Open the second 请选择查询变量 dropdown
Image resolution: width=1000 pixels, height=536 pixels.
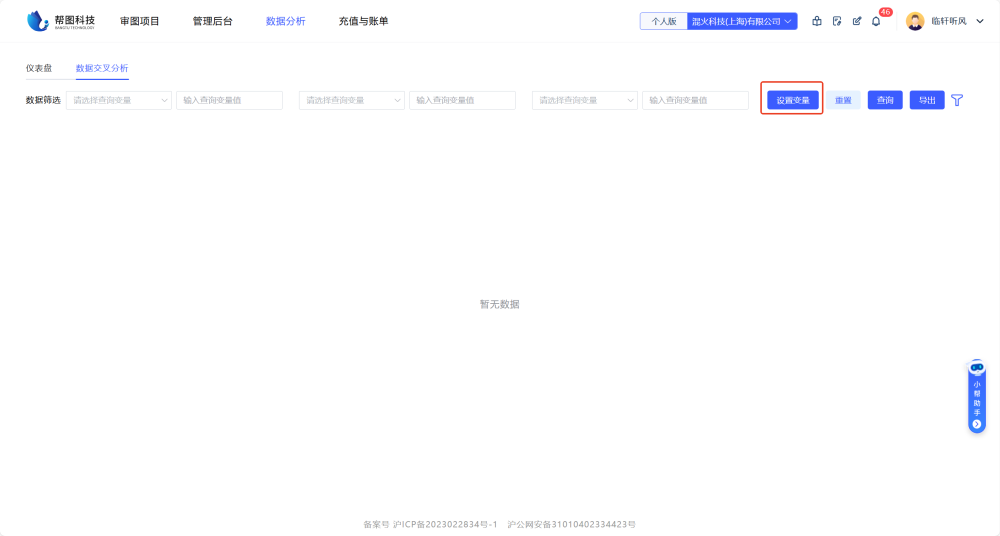[352, 100]
